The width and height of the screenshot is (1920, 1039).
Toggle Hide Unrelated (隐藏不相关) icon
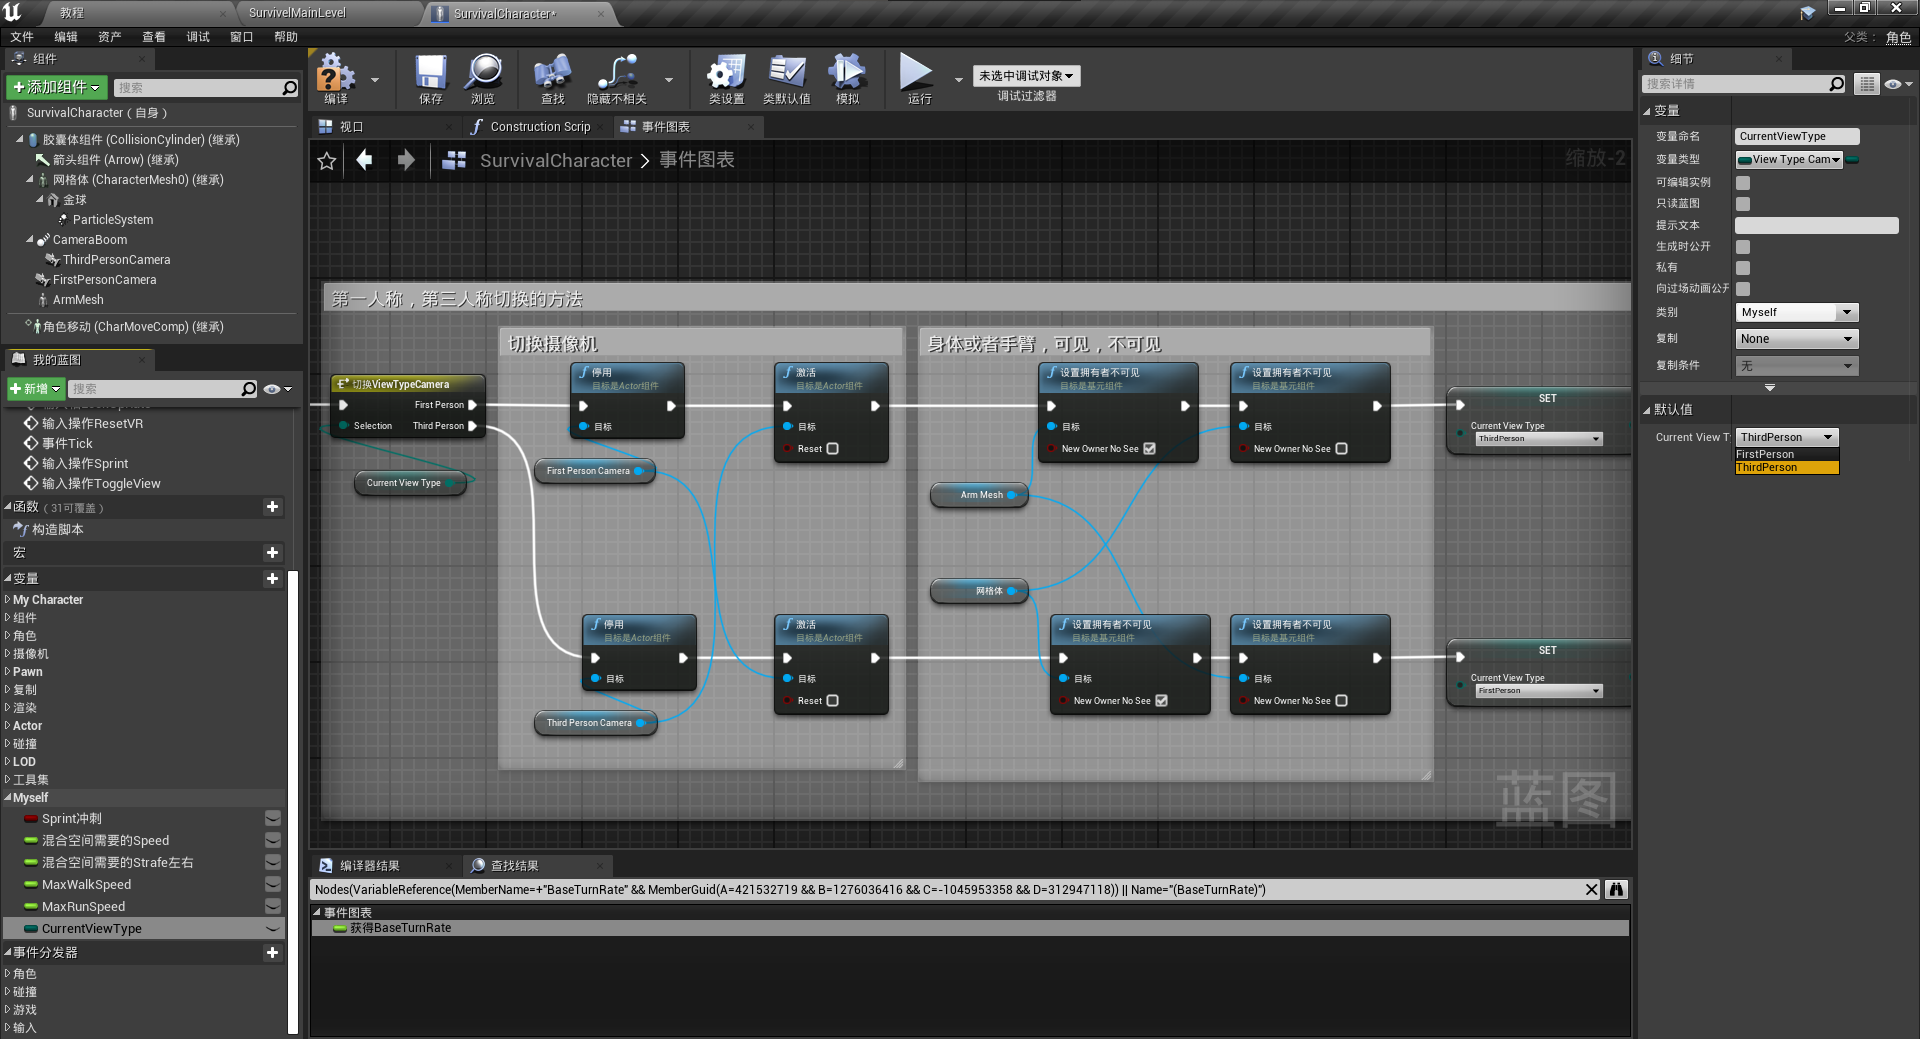point(617,78)
